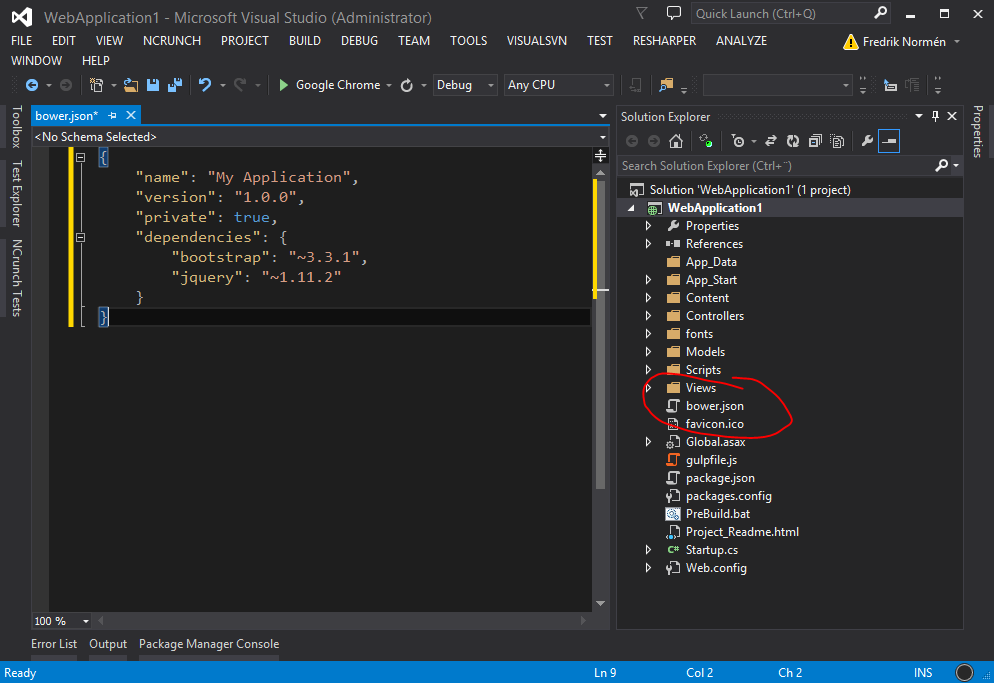Expand the Properties node in Solution Explorer
This screenshot has width=994, height=683.
tap(648, 226)
